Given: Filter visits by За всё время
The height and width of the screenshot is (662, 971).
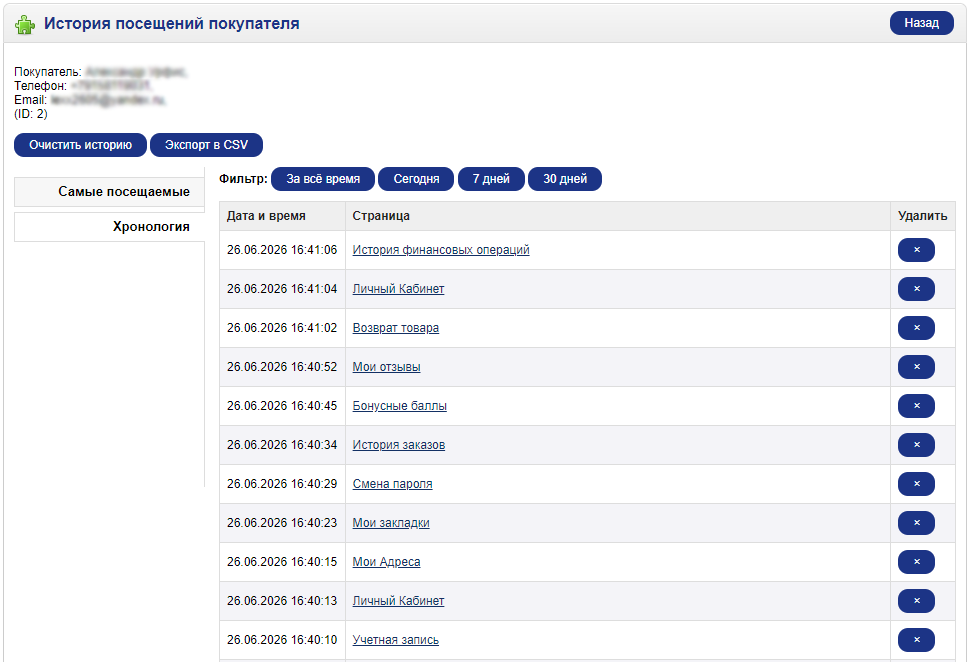Looking at the screenshot, I should 323,179.
